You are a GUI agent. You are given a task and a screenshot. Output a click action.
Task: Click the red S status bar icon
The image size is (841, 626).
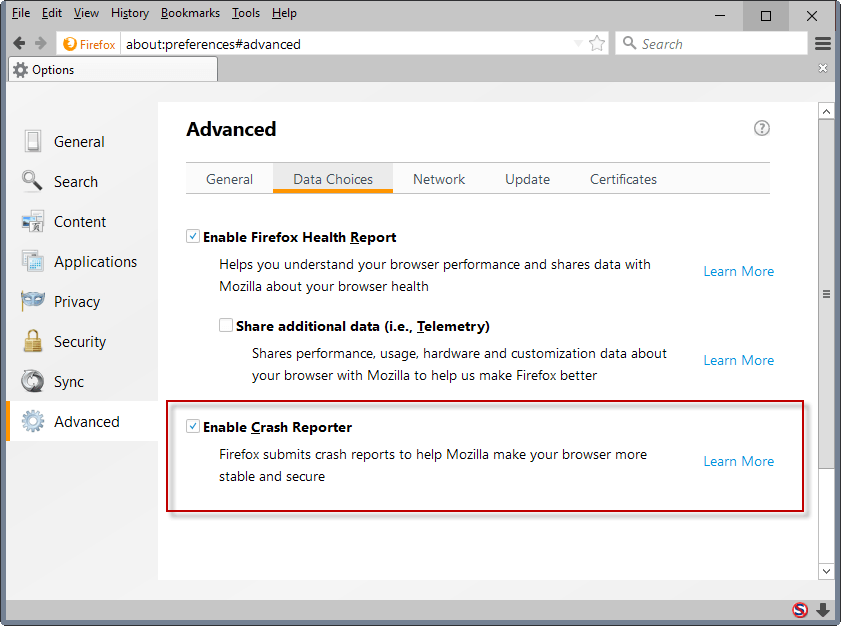(x=800, y=610)
